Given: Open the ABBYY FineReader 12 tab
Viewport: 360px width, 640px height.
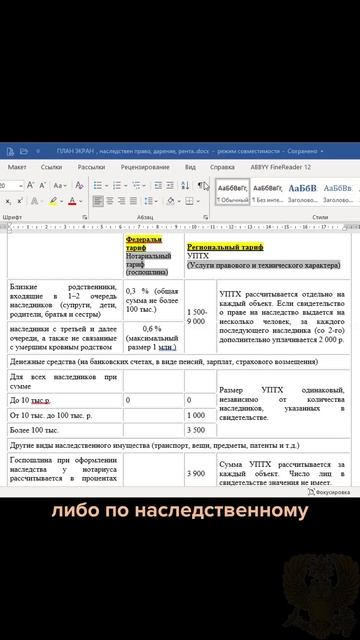Looking at the screenshot, I should tap(281, 167).
